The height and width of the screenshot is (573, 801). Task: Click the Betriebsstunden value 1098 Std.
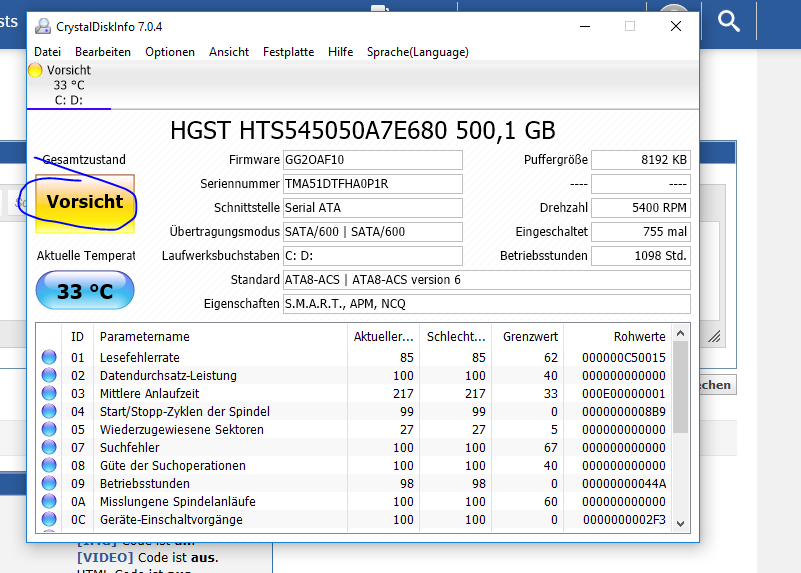tap(641, 256)
